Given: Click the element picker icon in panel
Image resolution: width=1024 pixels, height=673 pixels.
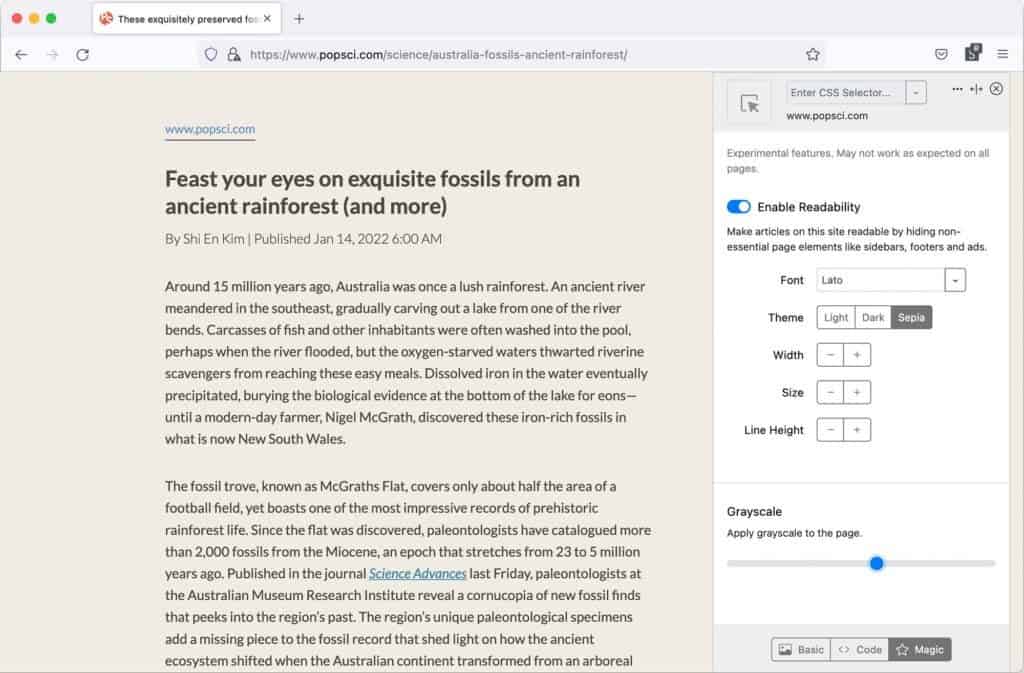Looking at the screenshot, I should point(749,103).
